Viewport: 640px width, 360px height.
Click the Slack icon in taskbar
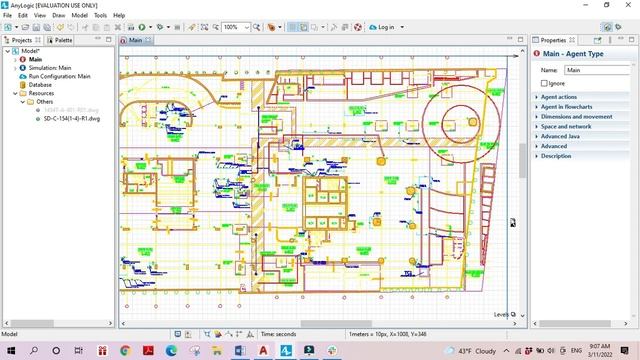pyautogui.click(x=332, y=350)
